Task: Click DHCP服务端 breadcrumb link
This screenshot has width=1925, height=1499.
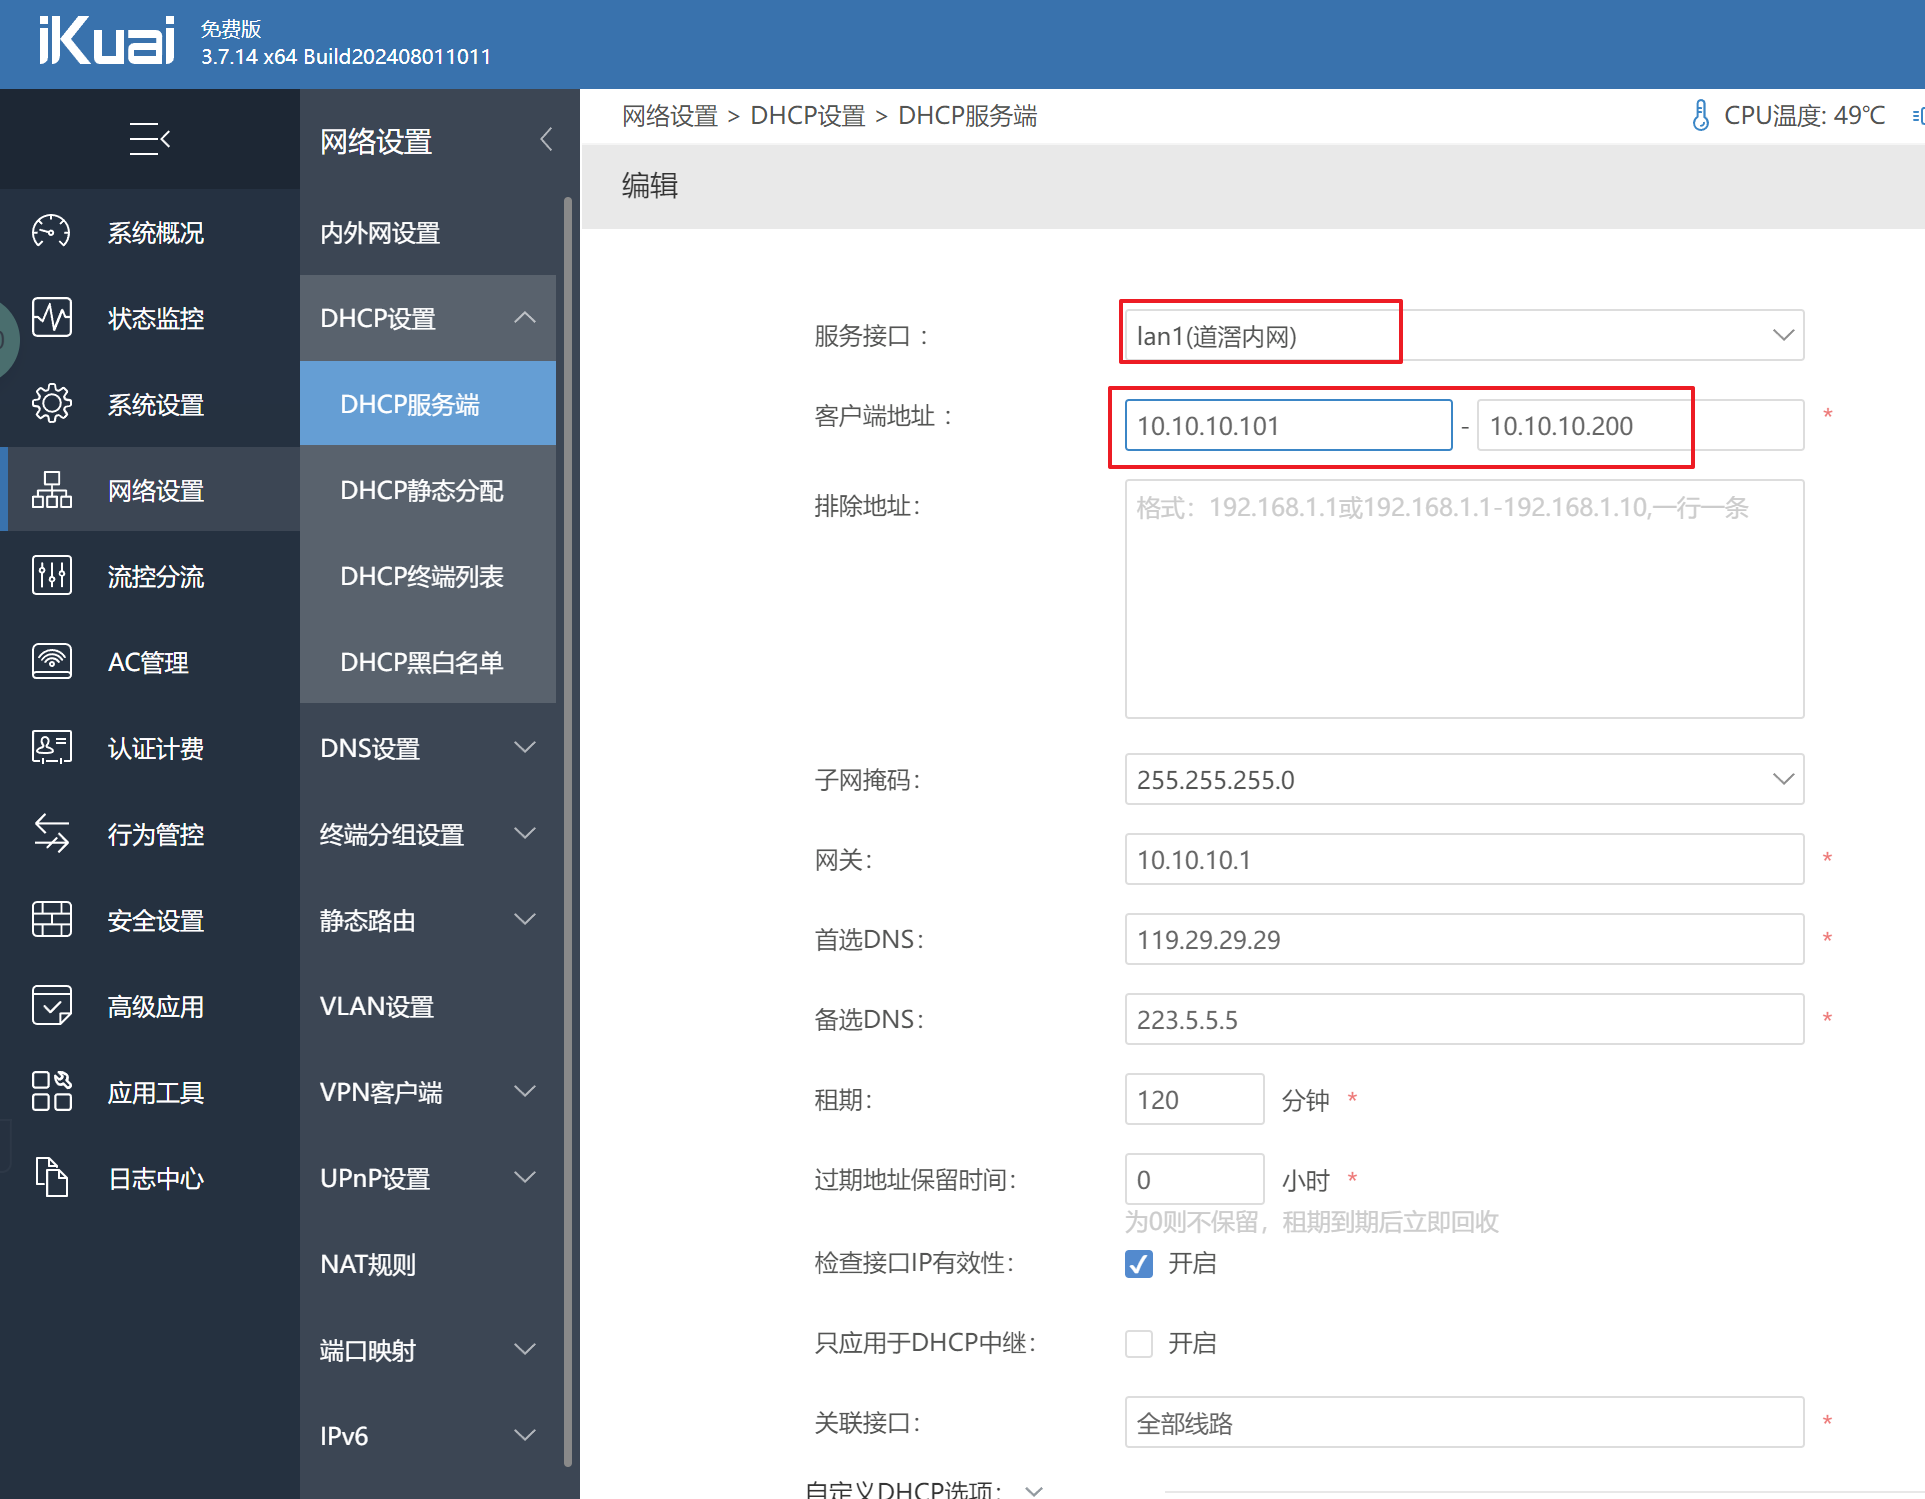Action: (967, 116)
